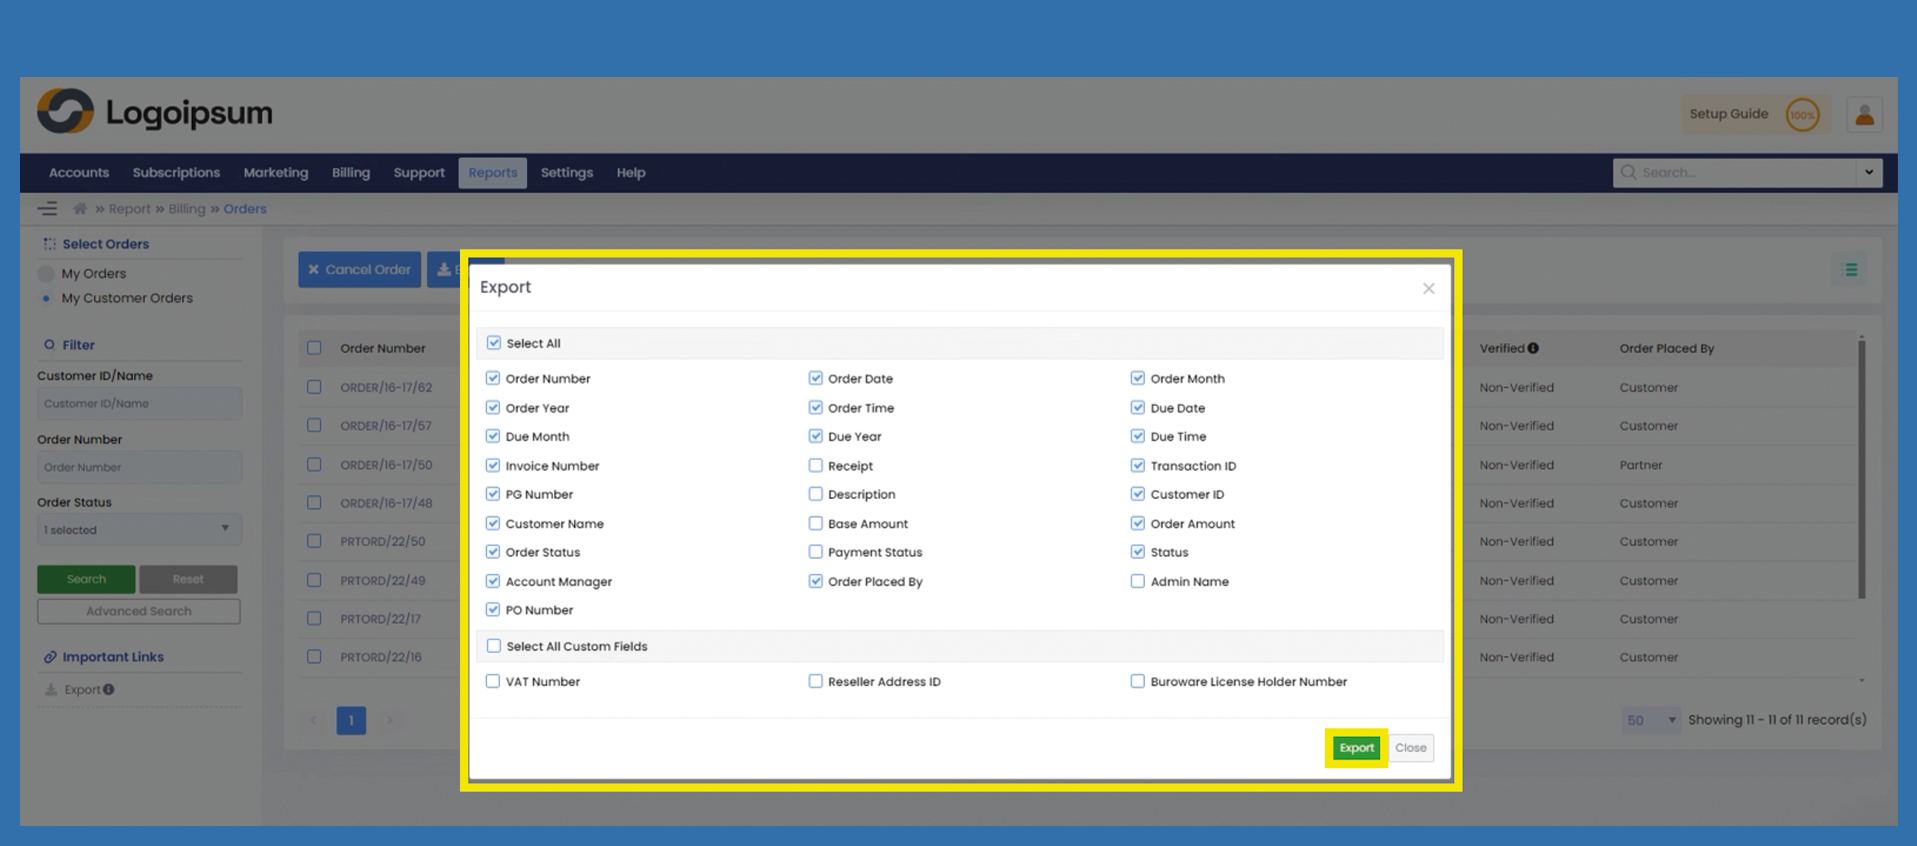Toggle the hamburger sidebar menu icon
The image size is (1917, 846).
47,209
